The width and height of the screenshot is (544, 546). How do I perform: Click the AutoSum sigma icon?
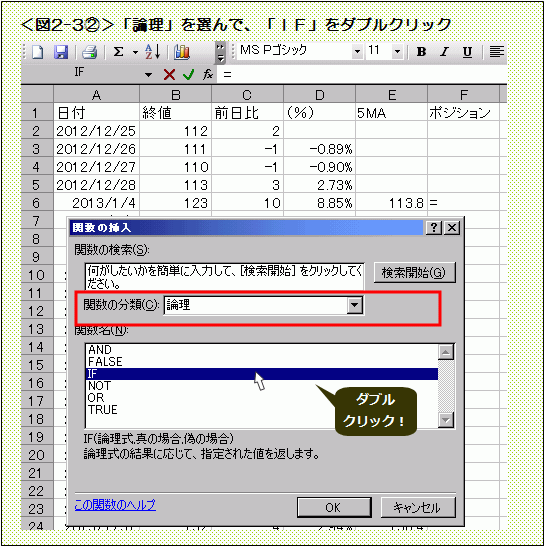coord(118,52)
